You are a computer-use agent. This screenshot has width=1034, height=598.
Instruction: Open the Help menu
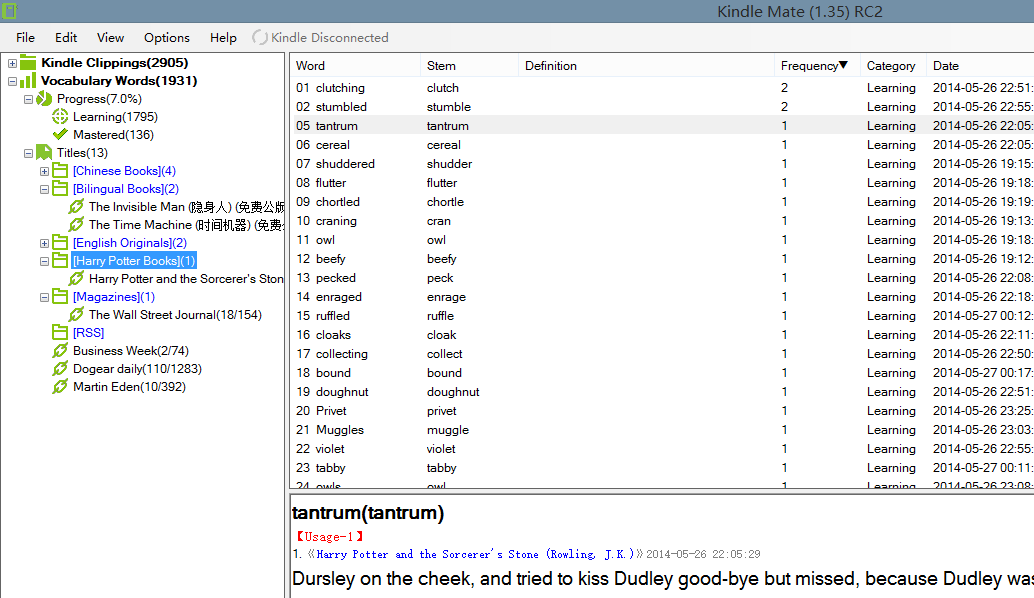(223, 38)
